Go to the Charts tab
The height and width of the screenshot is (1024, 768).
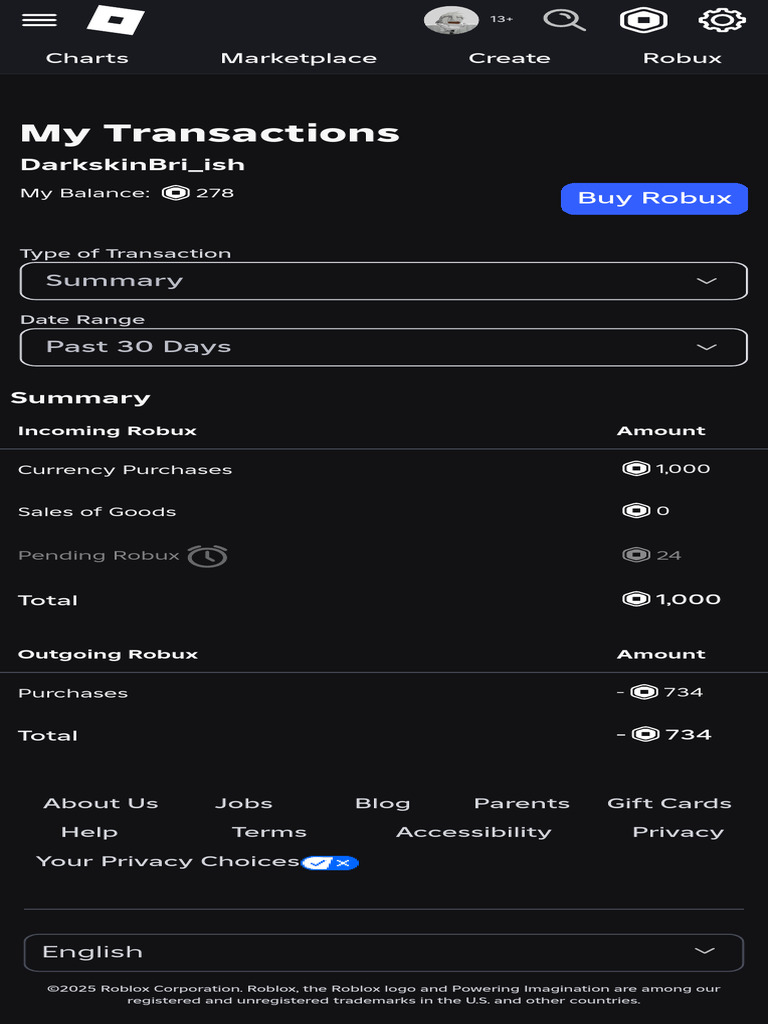(87, 58)
